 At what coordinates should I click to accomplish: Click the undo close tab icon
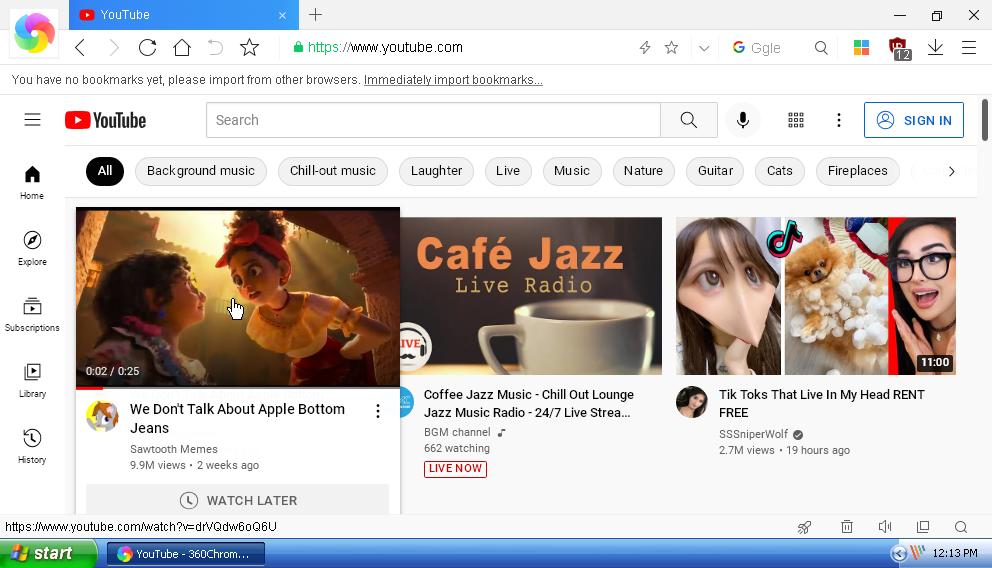[x=215, y=47]
